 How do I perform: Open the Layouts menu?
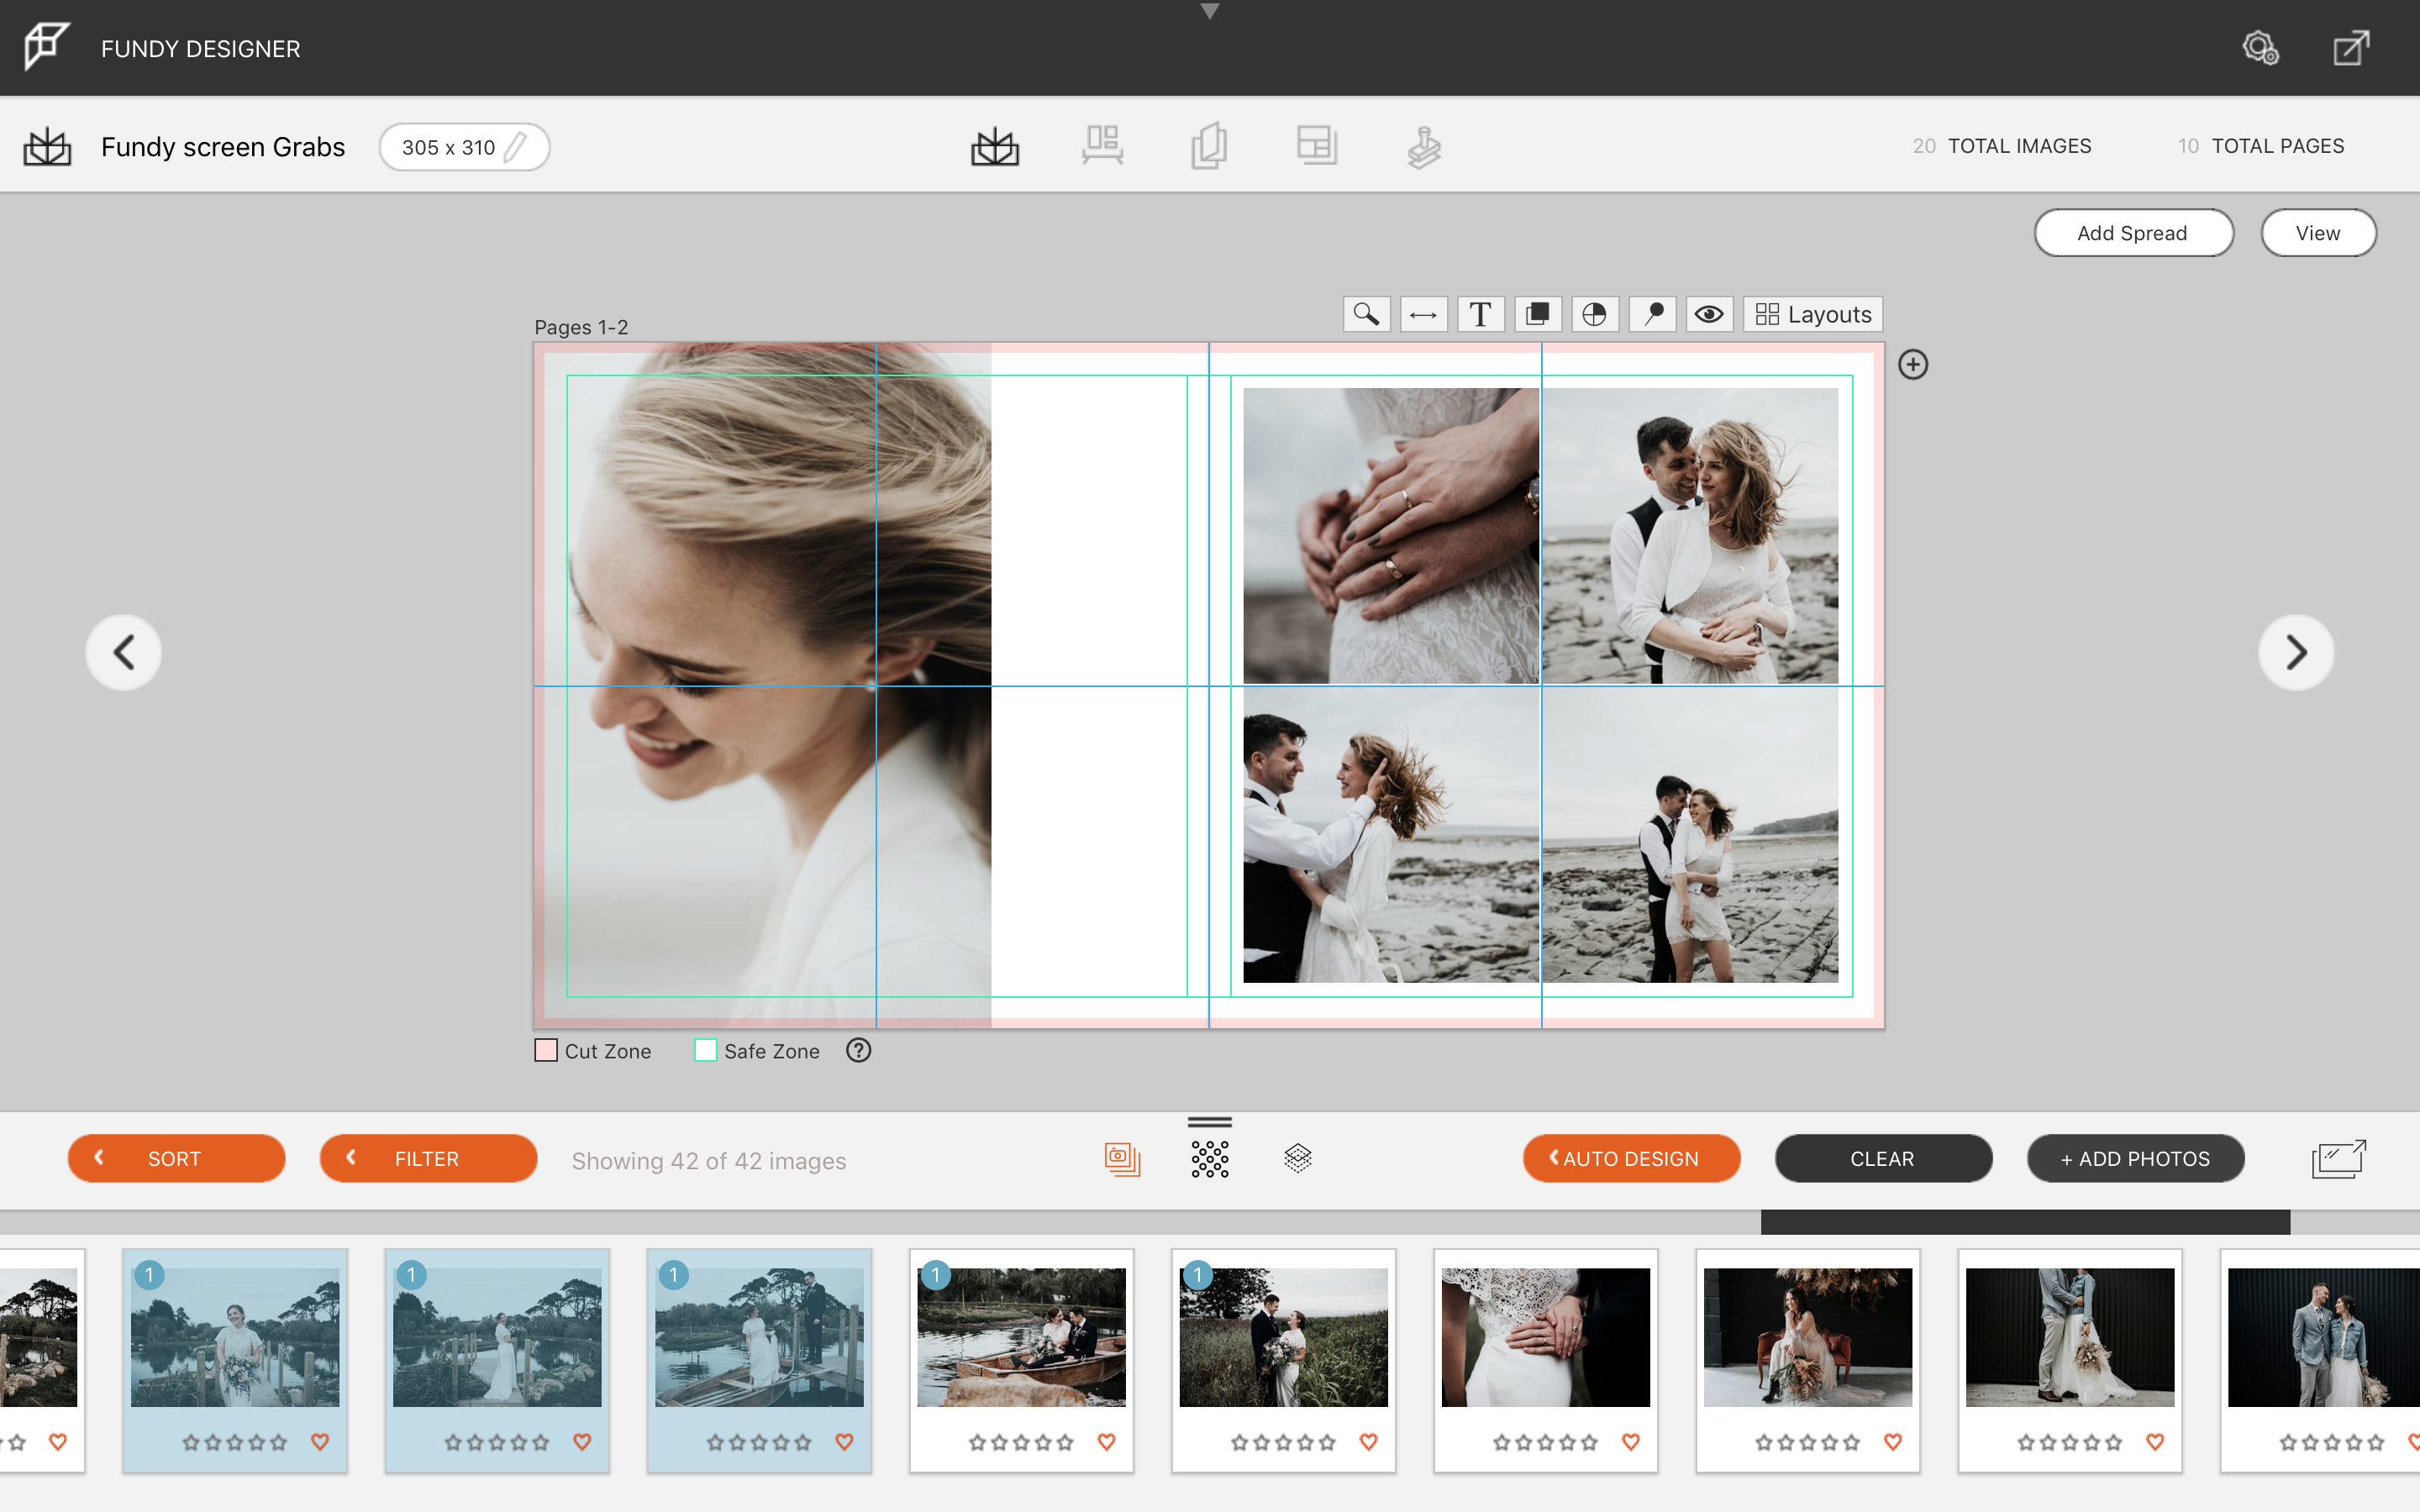tap(1813, 314)
